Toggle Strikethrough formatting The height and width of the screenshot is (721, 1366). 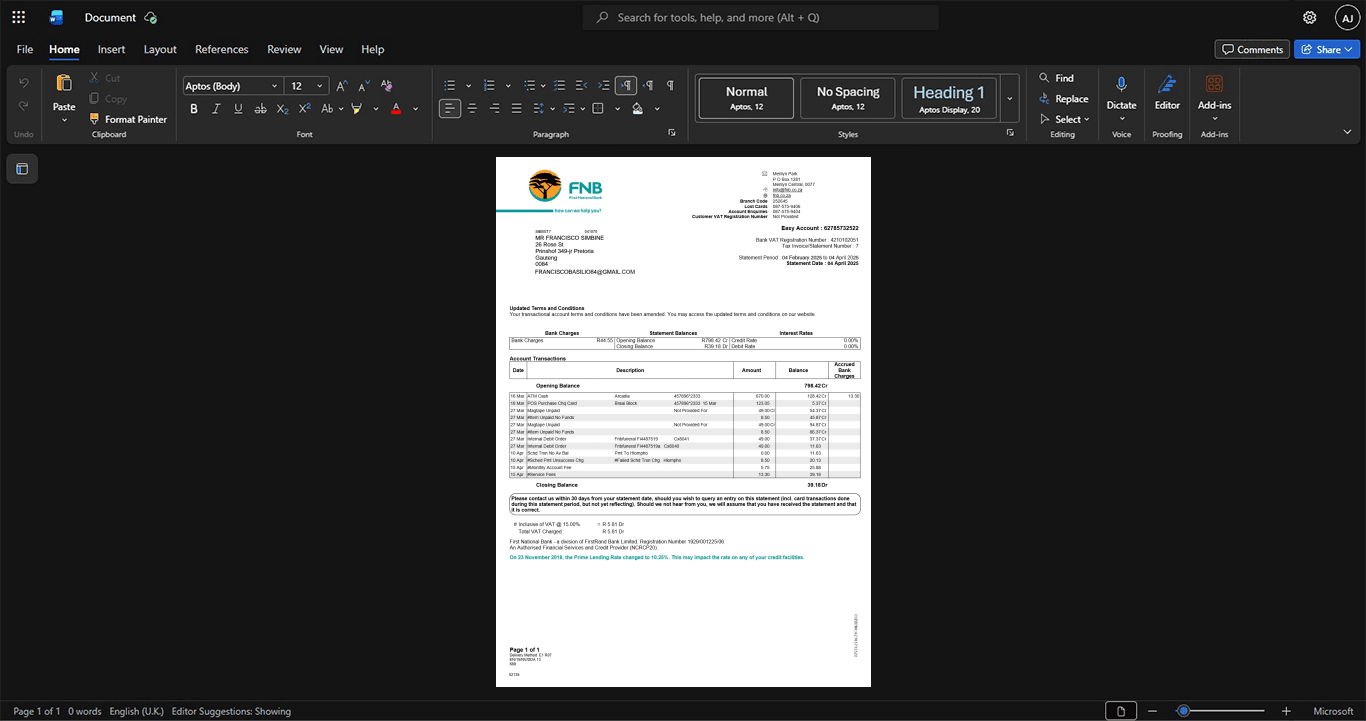[261, 109]
